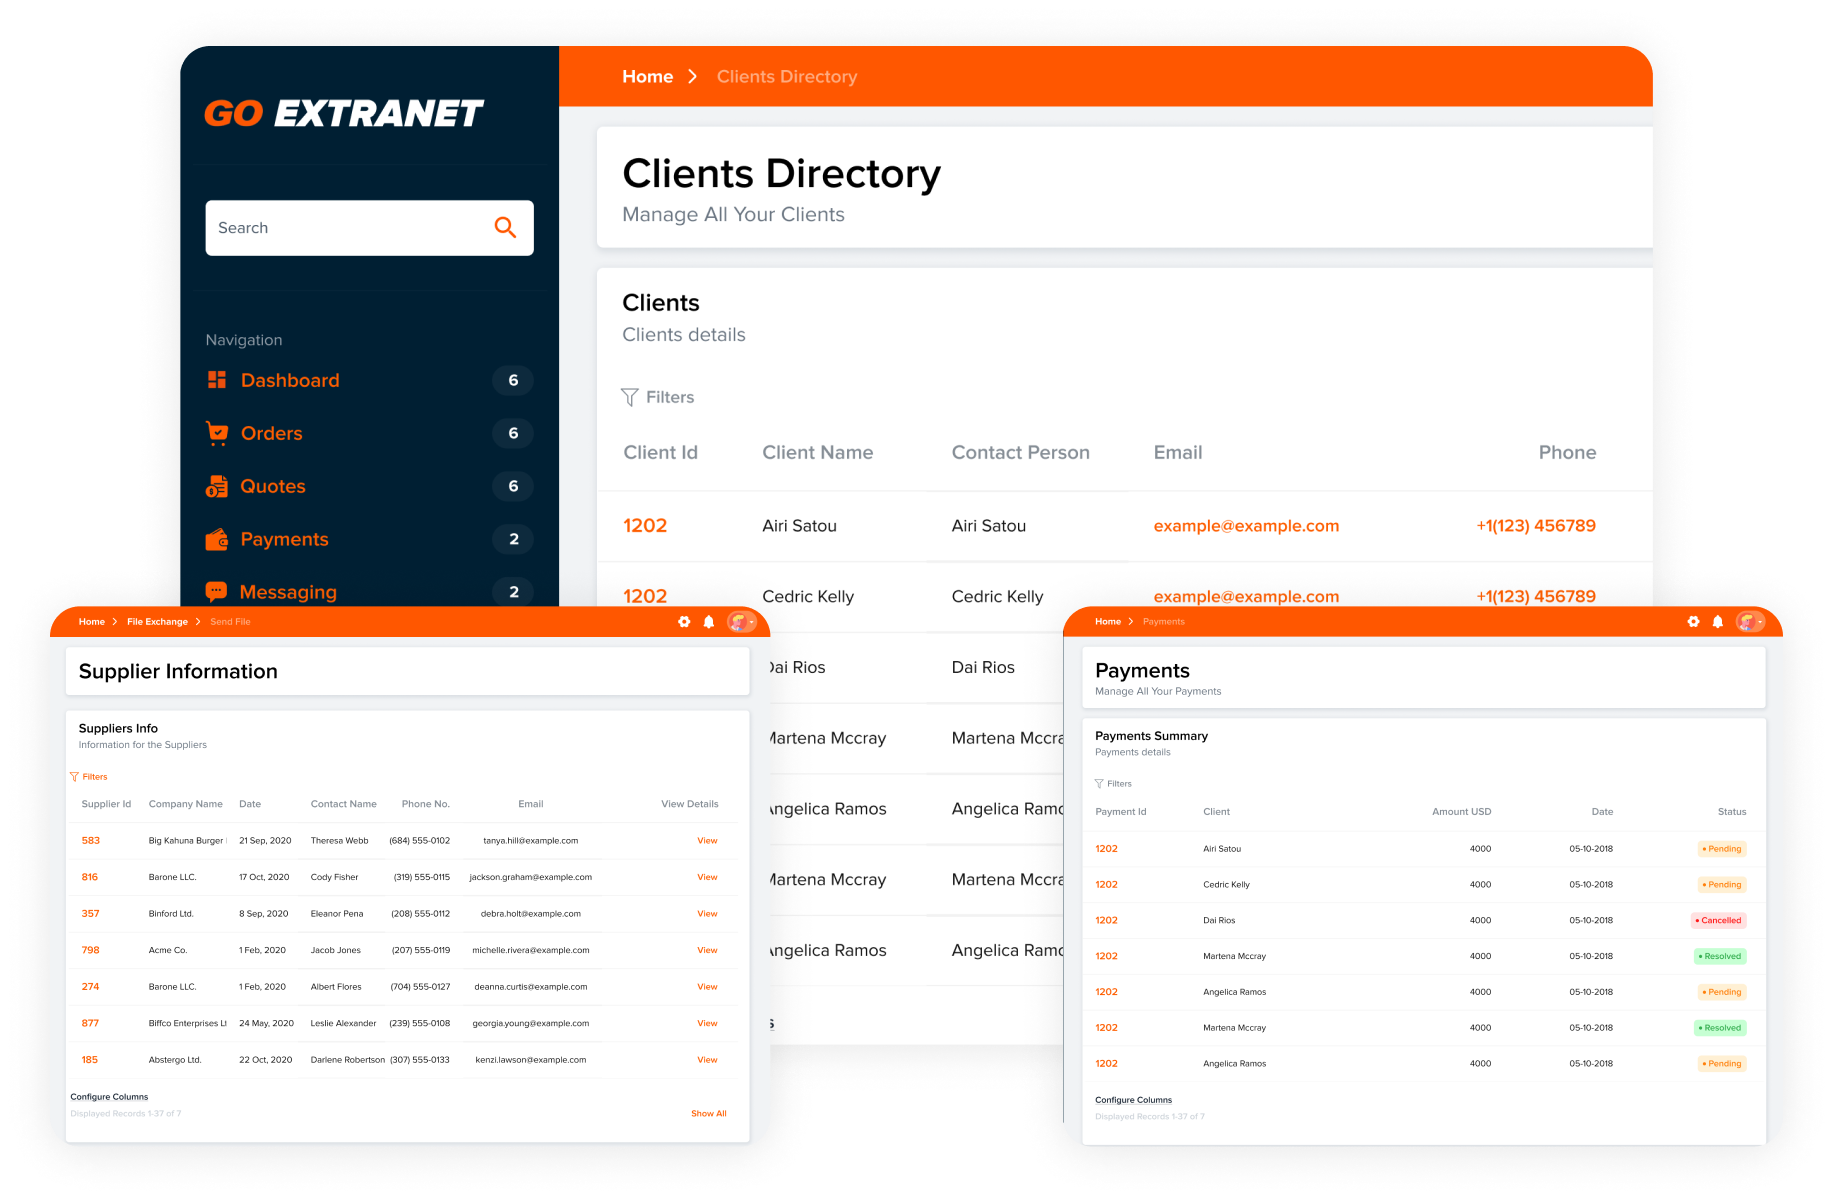Click the Quotes icon in the navigation
The image size is (1833, 1201).
[x=216, y=486]
